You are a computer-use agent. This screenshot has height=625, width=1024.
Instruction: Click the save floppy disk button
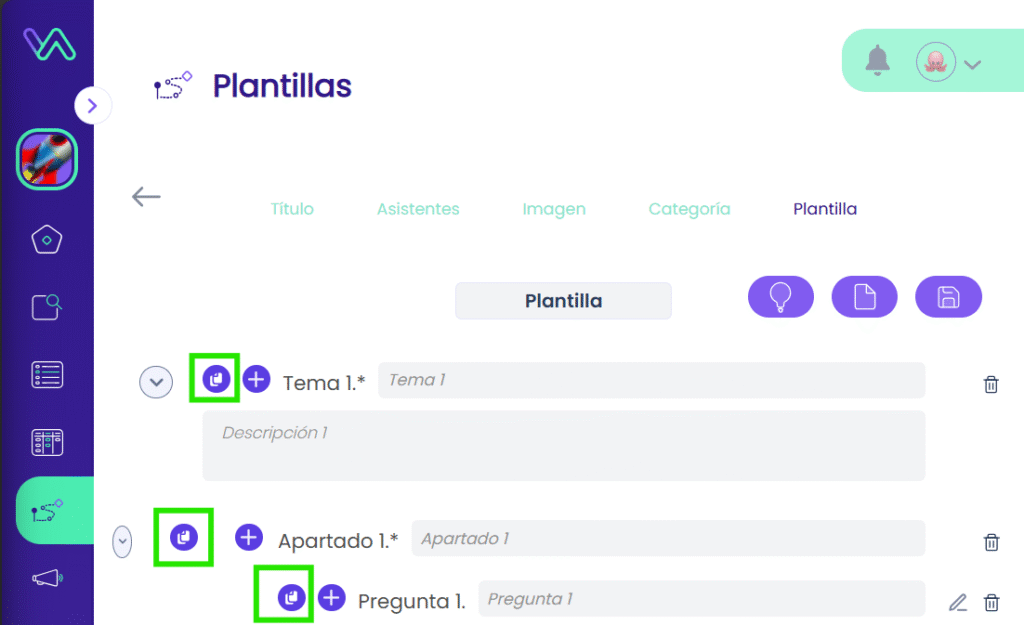coord(948,296)
